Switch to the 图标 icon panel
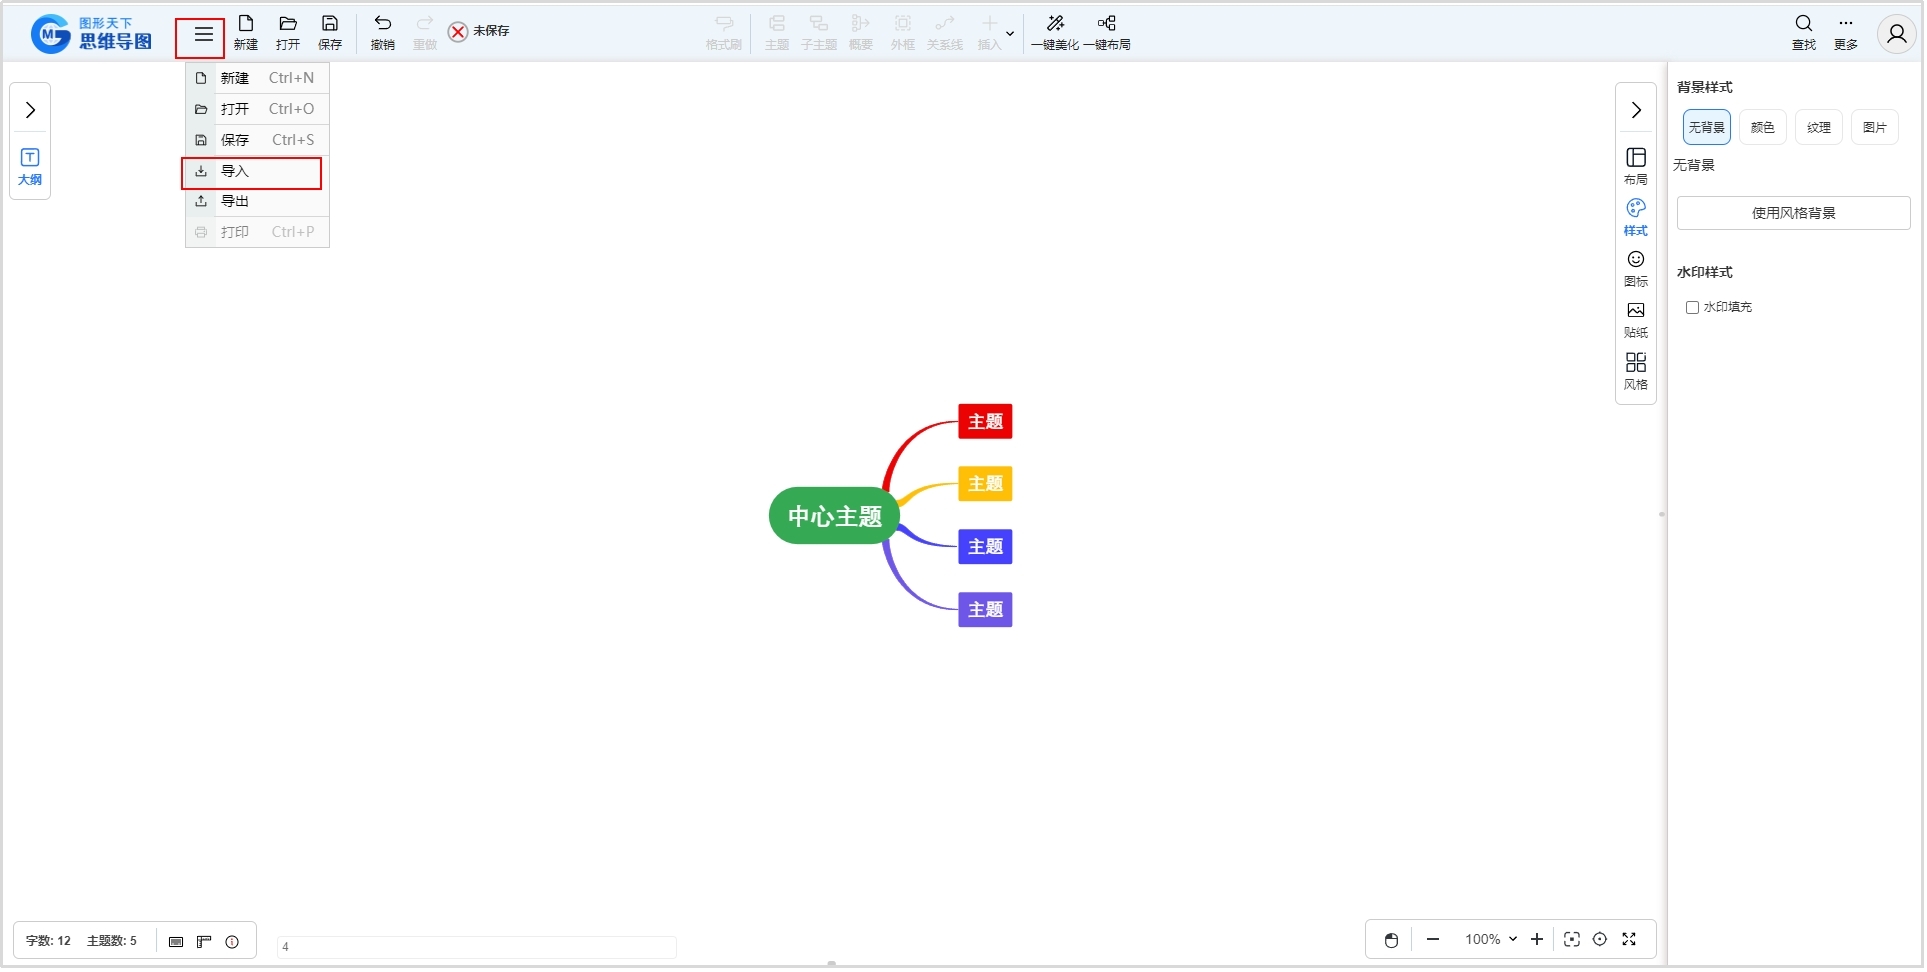This screenshot has width=1927, height=972. (x=1636, y=269)
